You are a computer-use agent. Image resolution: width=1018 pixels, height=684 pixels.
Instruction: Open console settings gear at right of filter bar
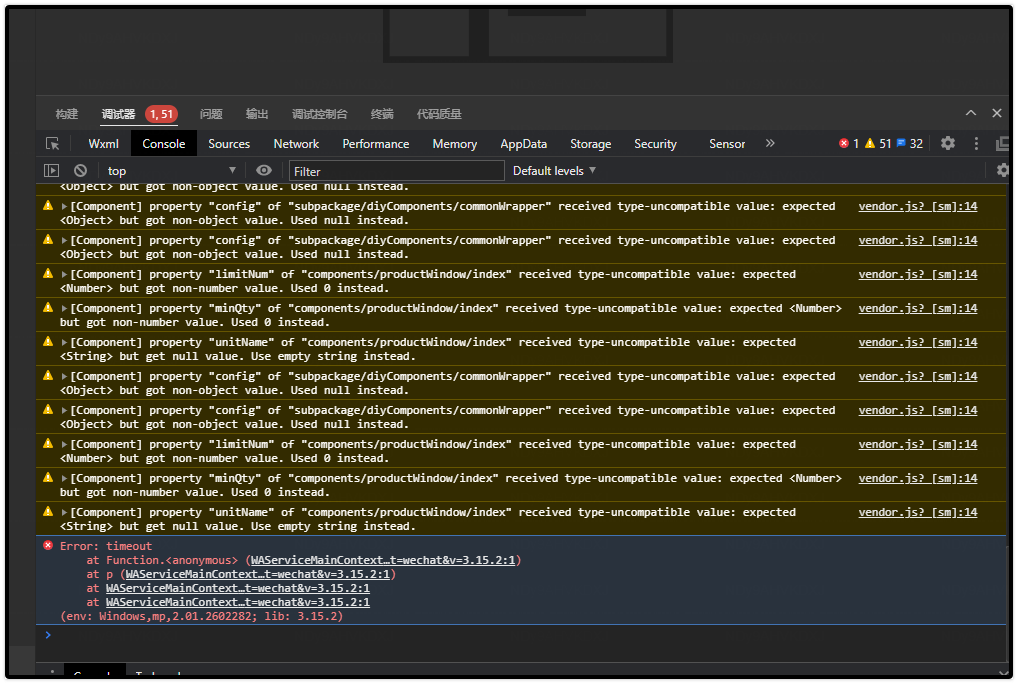pyautogui.click(x=1002, y=171)
